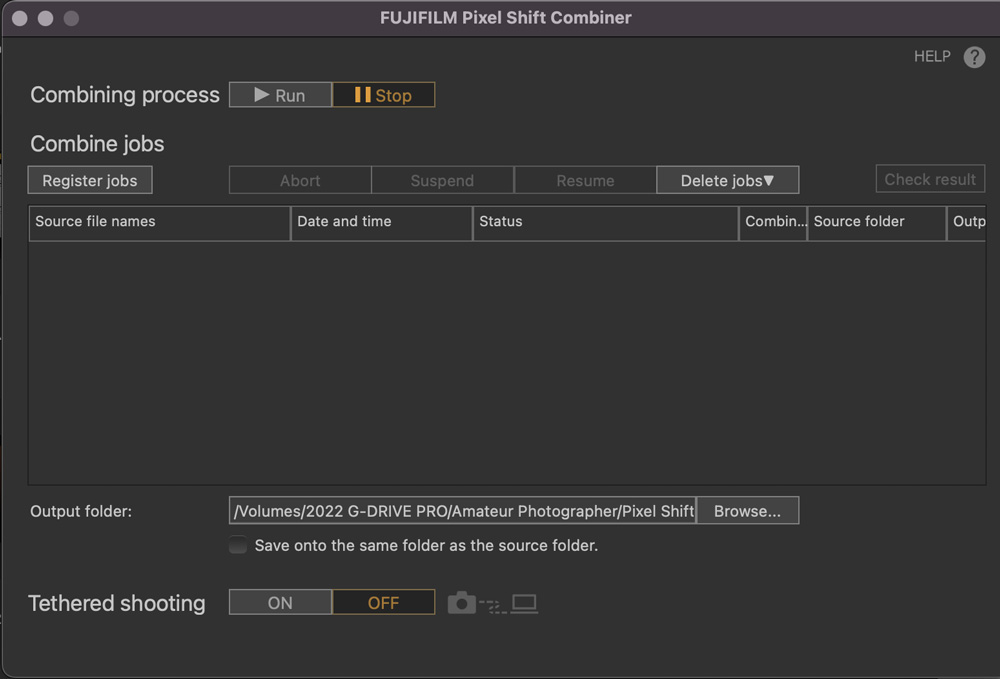This screenshot has height=679, width=1000.
Task: Click the Source folder column header
Action: [876, 223]
